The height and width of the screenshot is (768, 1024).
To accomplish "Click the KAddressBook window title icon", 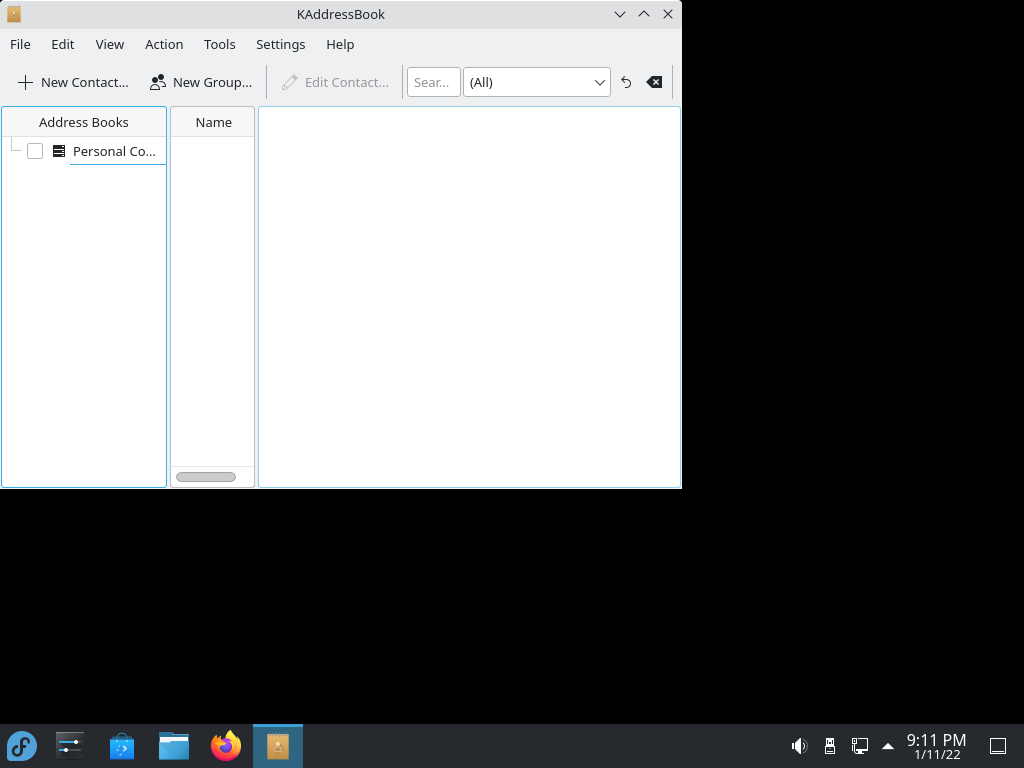I will coord(14,14).
